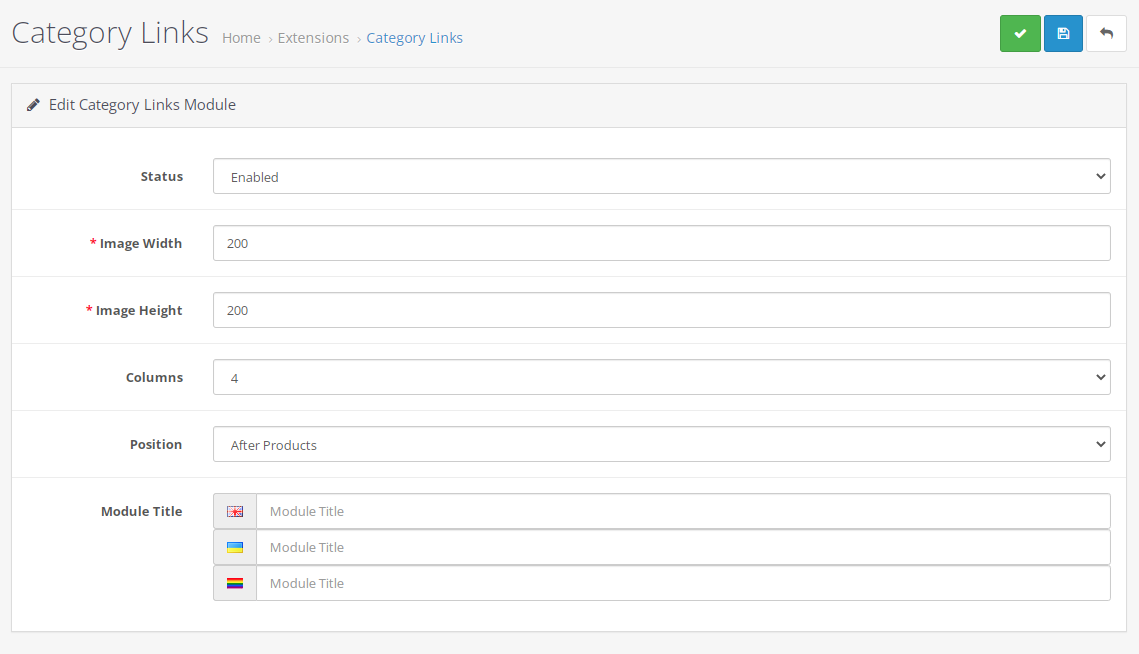
Task: Click the rainbow flag icon for Module Title
Action: (235, 584)
